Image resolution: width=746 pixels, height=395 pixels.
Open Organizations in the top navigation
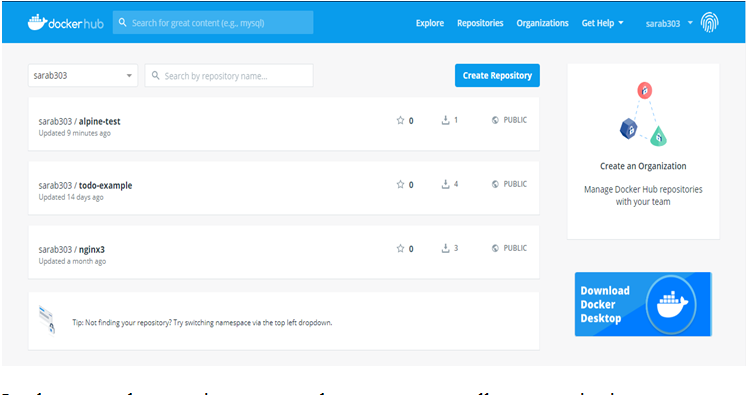pos(542,23)
